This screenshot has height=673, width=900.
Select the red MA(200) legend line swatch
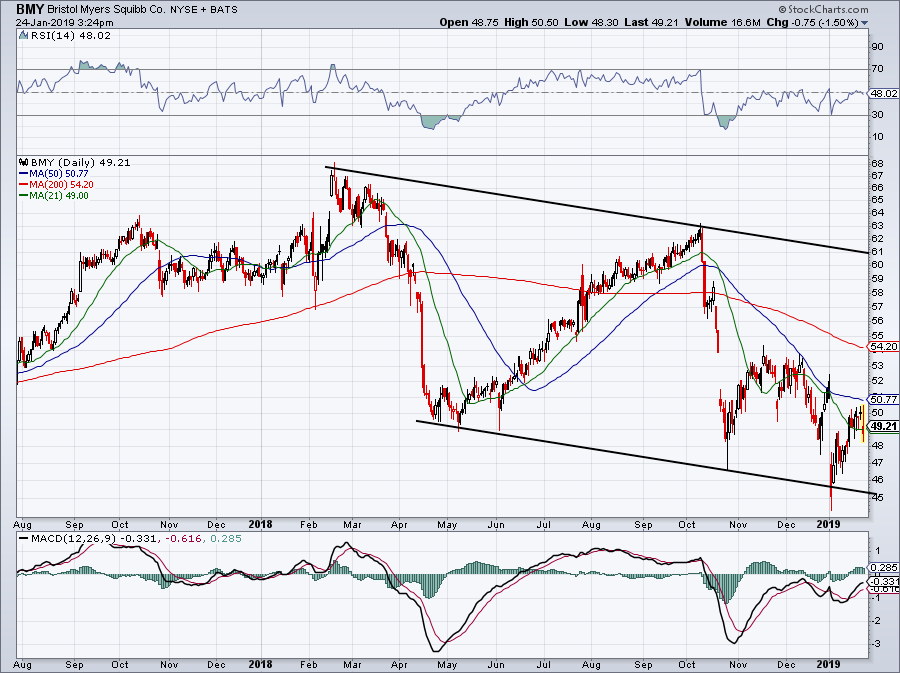[x=24, y=185]
